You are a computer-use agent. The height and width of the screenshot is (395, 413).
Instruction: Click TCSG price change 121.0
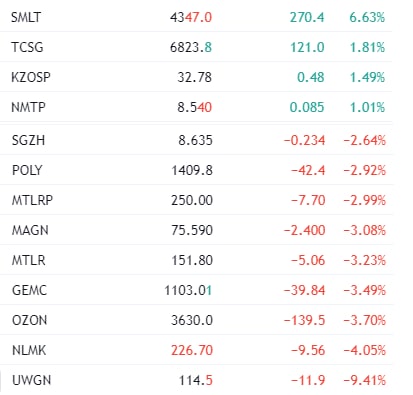point(307,47)
